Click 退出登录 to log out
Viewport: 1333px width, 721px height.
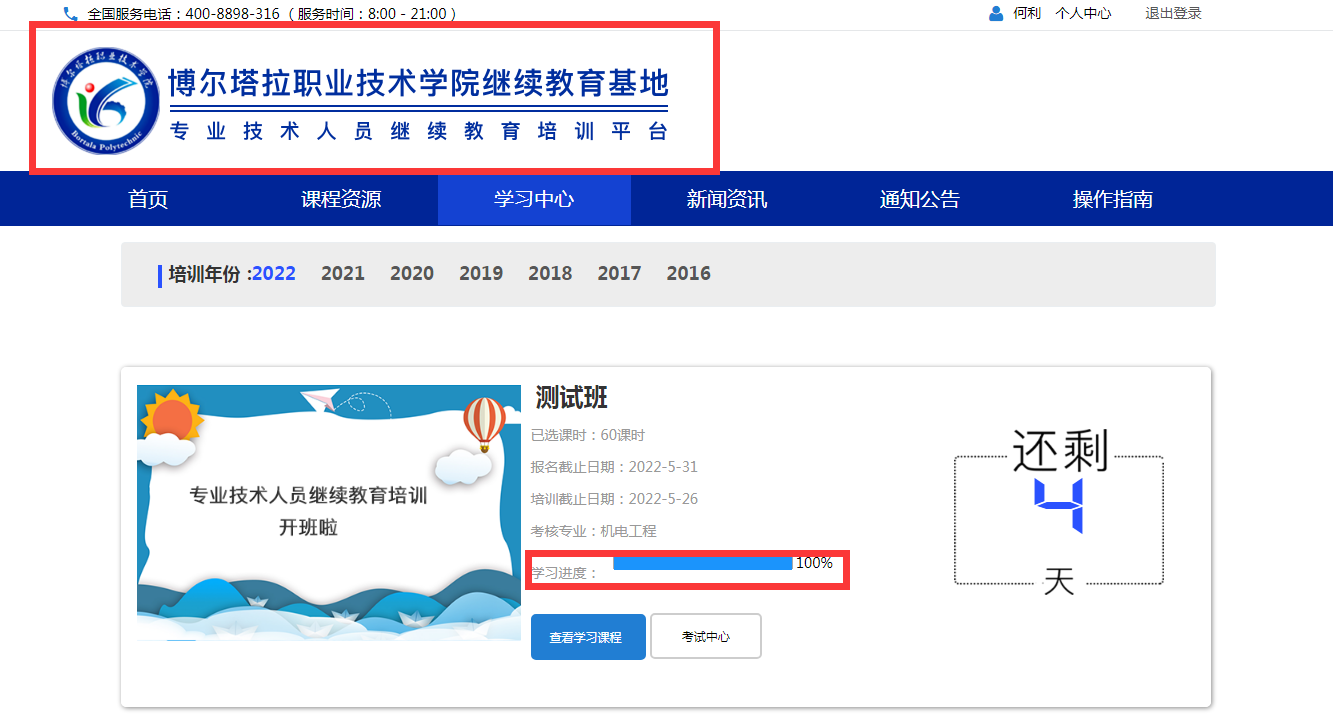(x=1173, y=14)
